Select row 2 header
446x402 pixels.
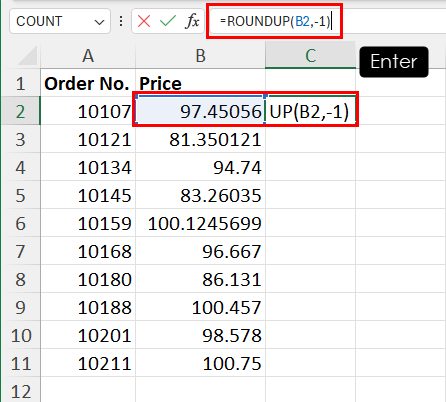pos(20,111)
